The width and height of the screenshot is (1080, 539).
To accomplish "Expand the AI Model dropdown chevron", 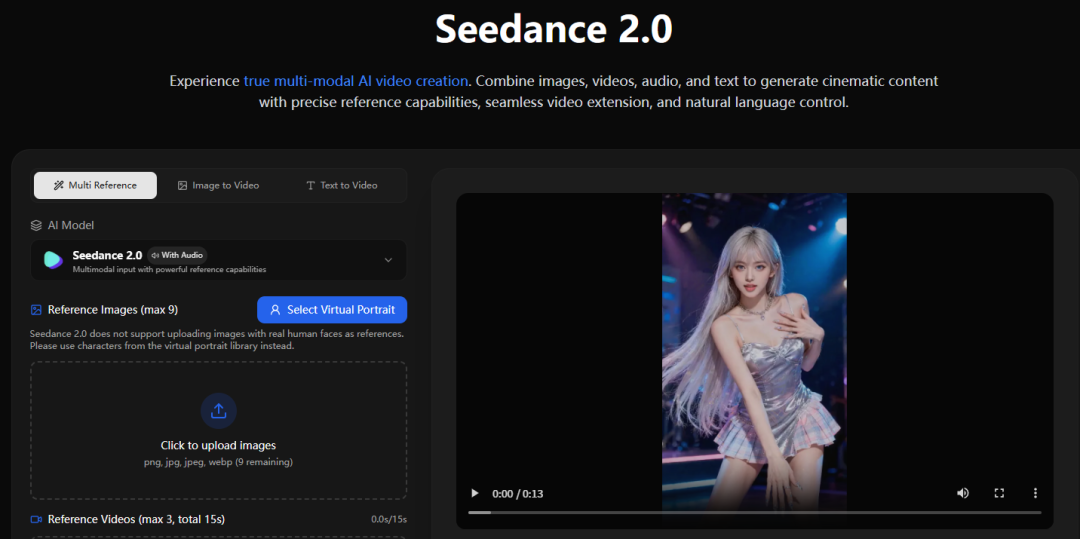I will pyautogui.click(x=388, y=260).
